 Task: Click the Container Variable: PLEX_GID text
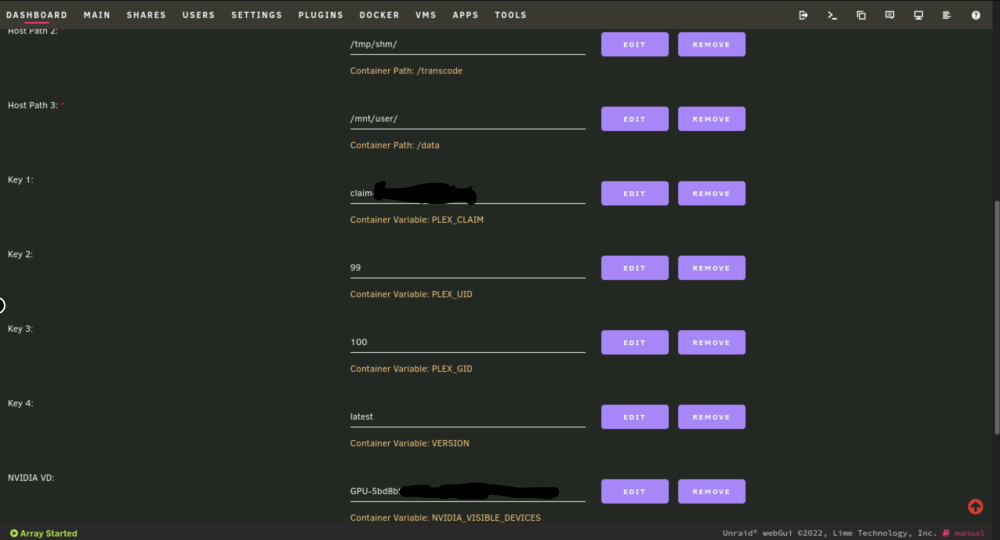click(x=411, y=369)
